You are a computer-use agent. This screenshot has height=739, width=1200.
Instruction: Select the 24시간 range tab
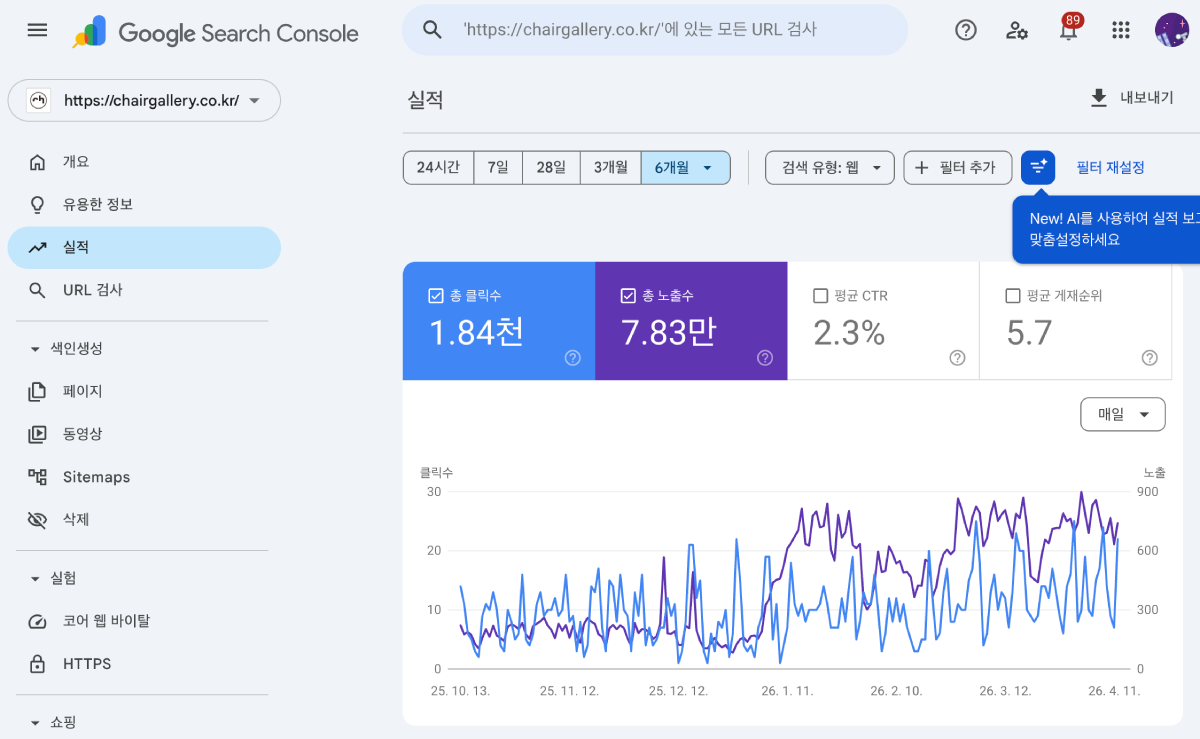tap(438, 167)
